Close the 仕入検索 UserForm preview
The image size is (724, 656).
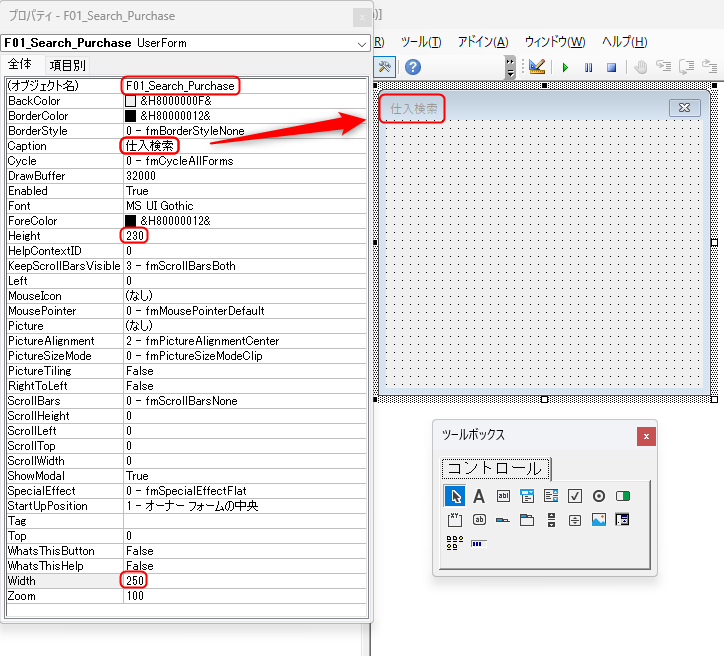684,108
